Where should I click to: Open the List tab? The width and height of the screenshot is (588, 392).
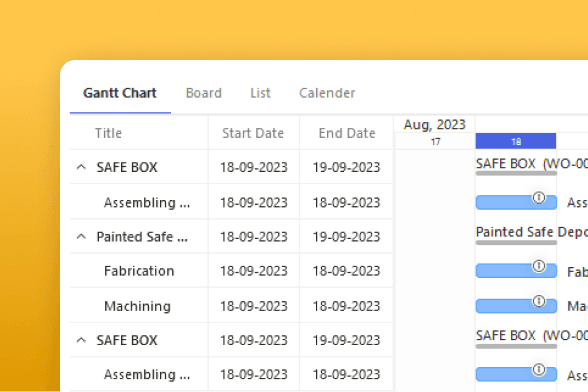point(260,93)
